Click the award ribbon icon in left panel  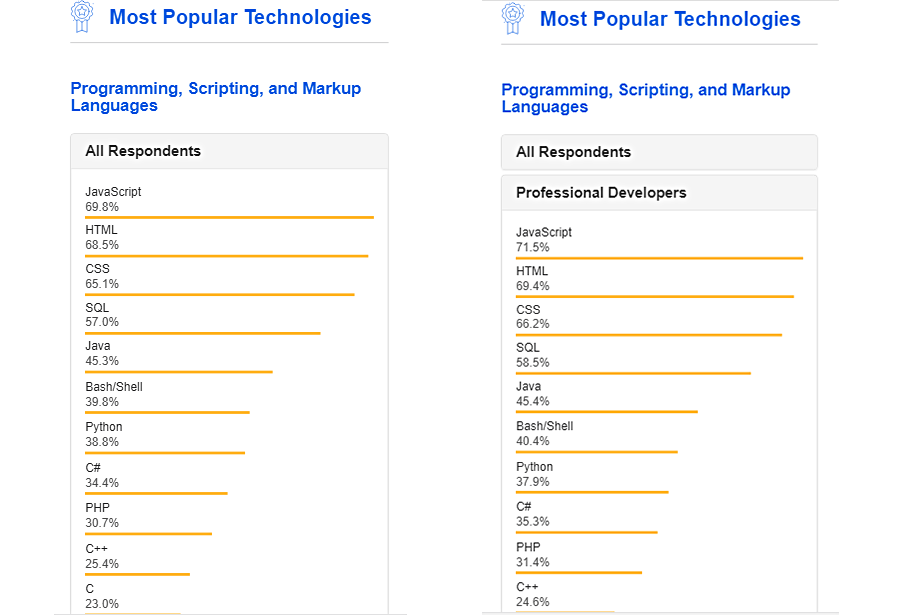82,17
